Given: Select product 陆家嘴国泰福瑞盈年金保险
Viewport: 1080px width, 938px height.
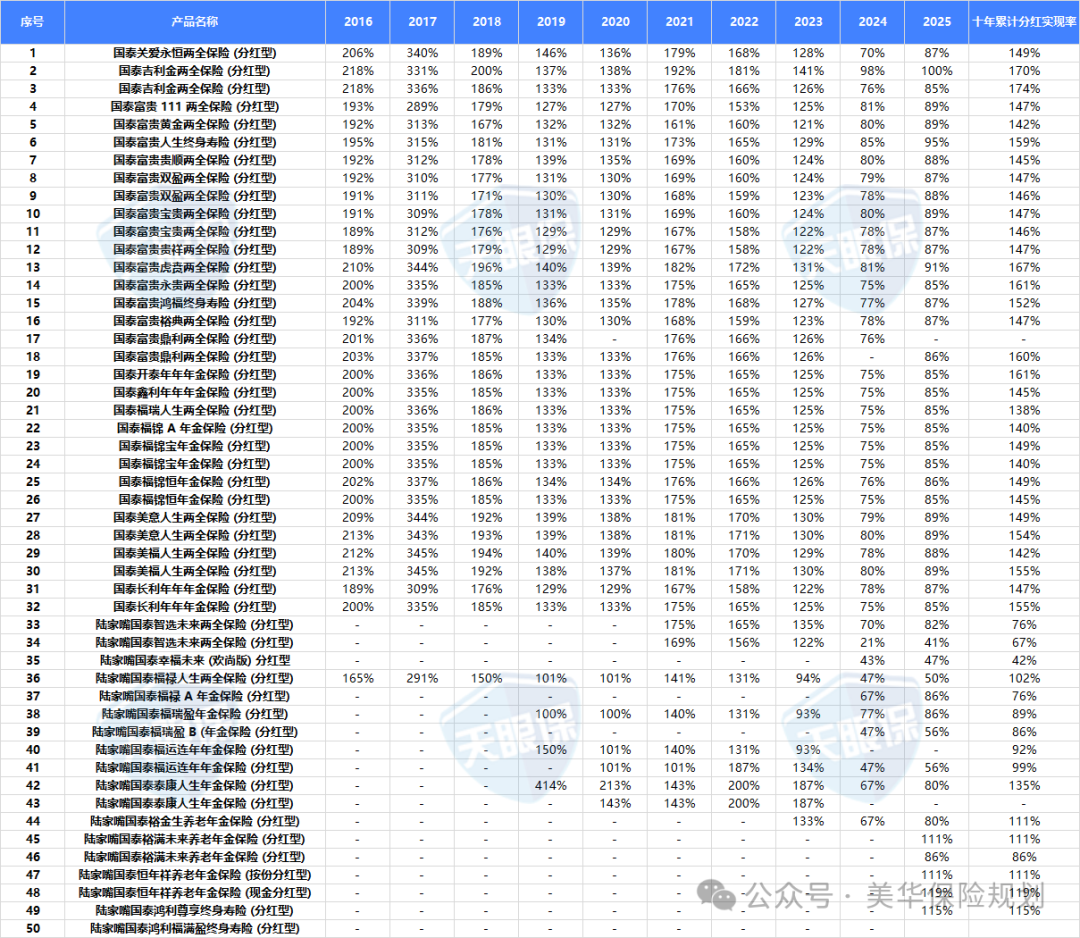Looking at the screenshot, I should click(x=195, y=714).
